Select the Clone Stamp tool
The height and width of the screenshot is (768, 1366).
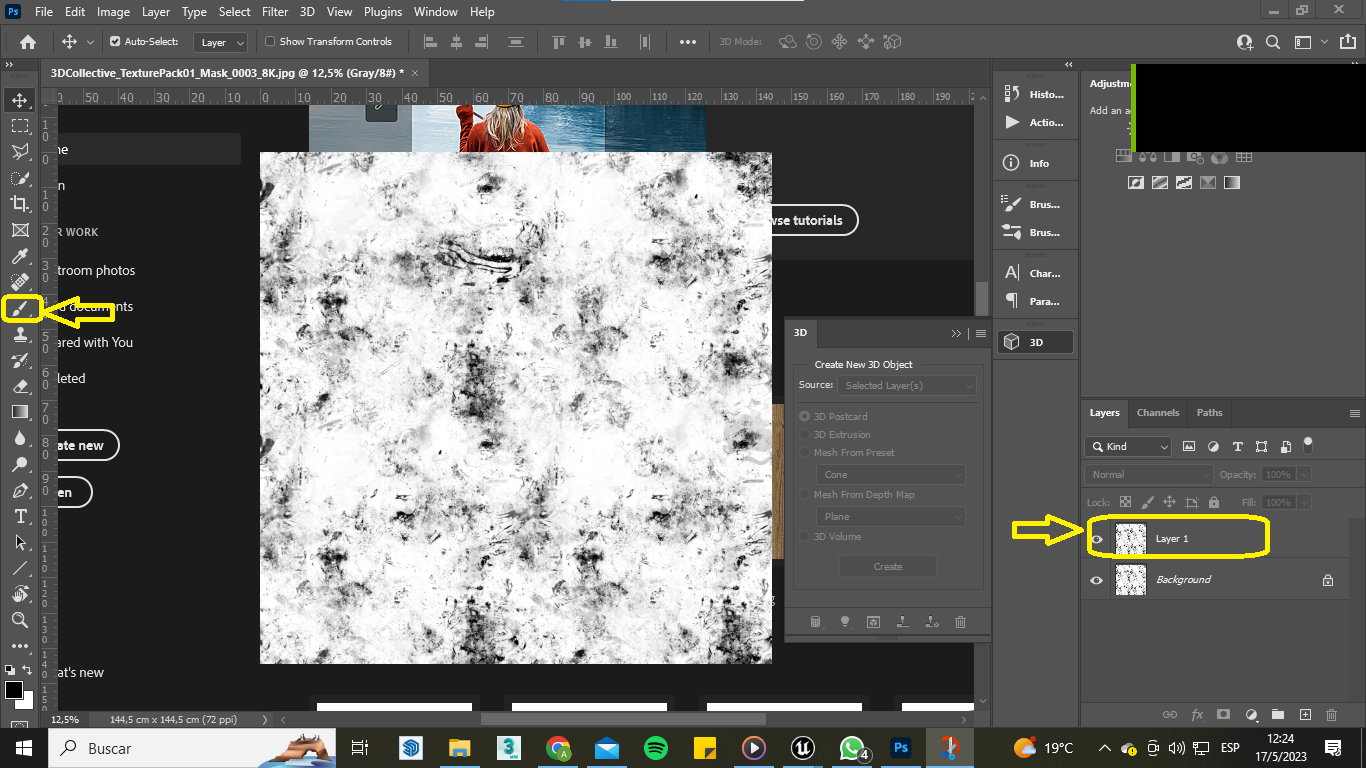(x=22, y=334)
